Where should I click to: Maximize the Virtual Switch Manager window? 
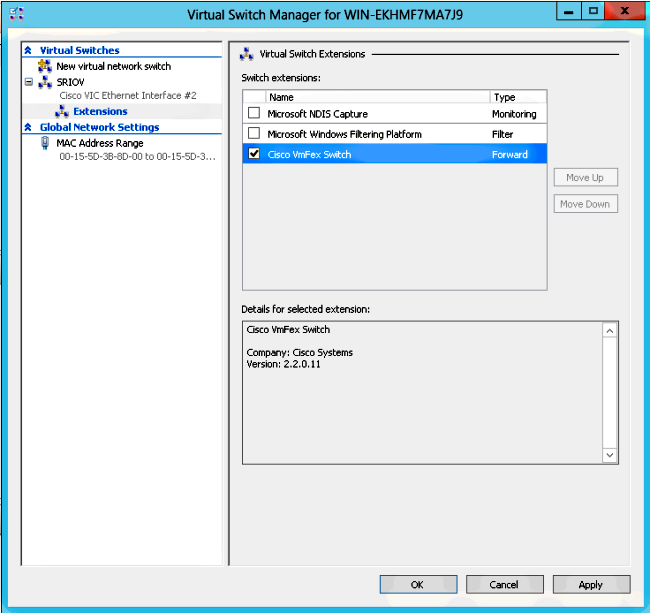[x=593, y=11]
